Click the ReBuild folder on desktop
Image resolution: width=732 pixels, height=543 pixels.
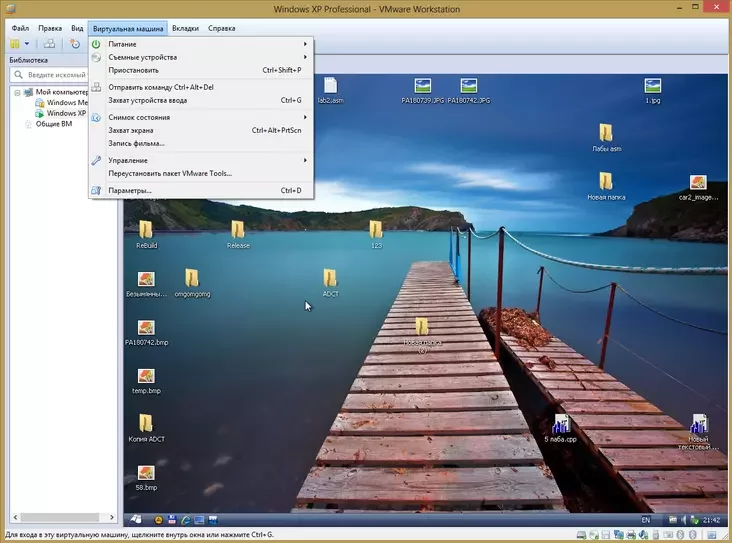tap(146, 230)
